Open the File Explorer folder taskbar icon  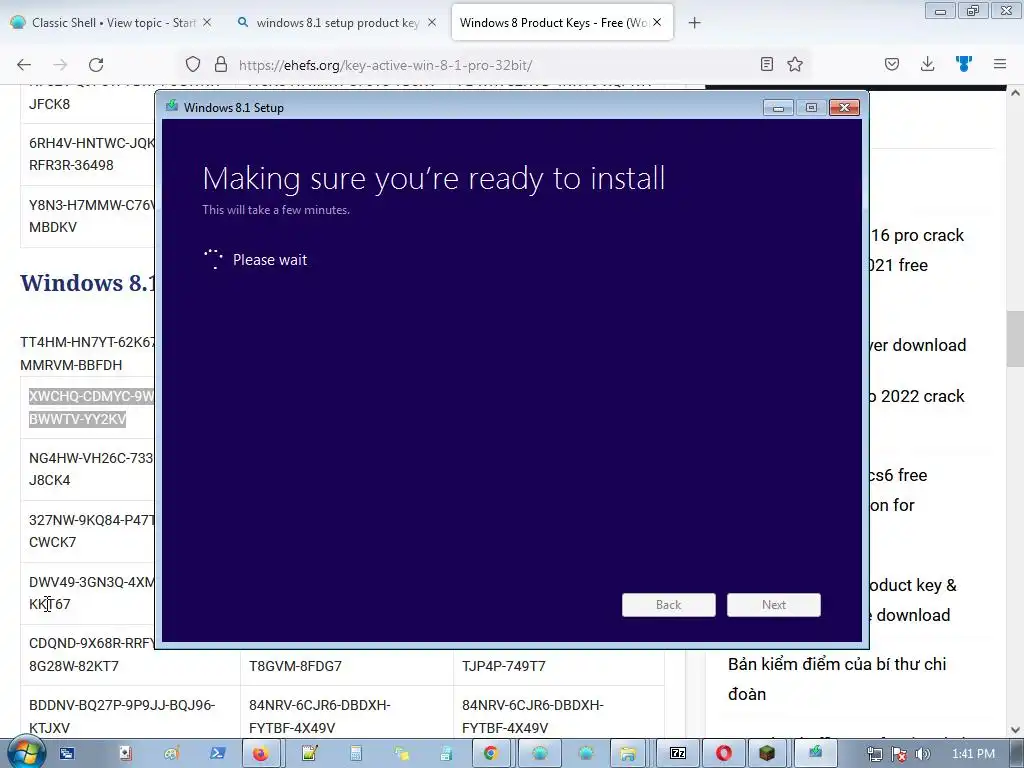click(x=628, y=753)
